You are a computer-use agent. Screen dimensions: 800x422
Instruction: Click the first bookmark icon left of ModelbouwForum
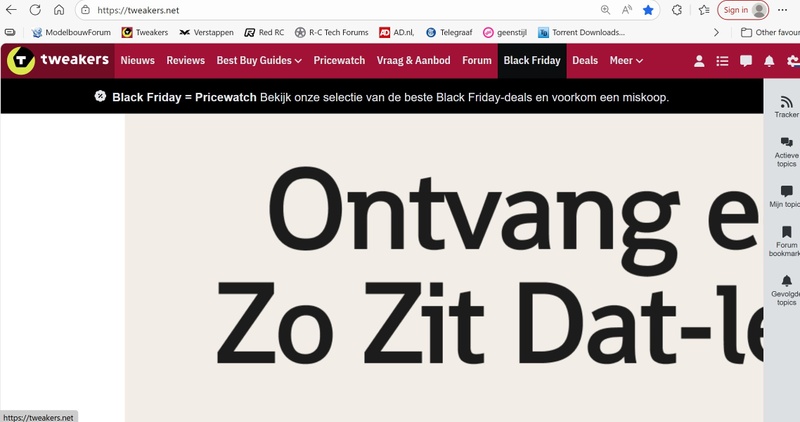[x=10, y=32]
